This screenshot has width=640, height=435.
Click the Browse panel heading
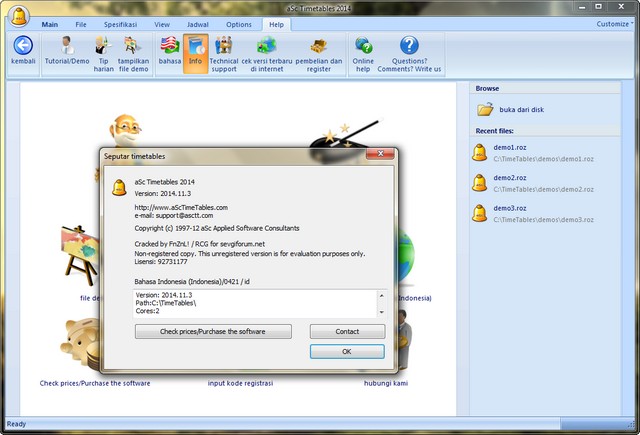point(487,89)
